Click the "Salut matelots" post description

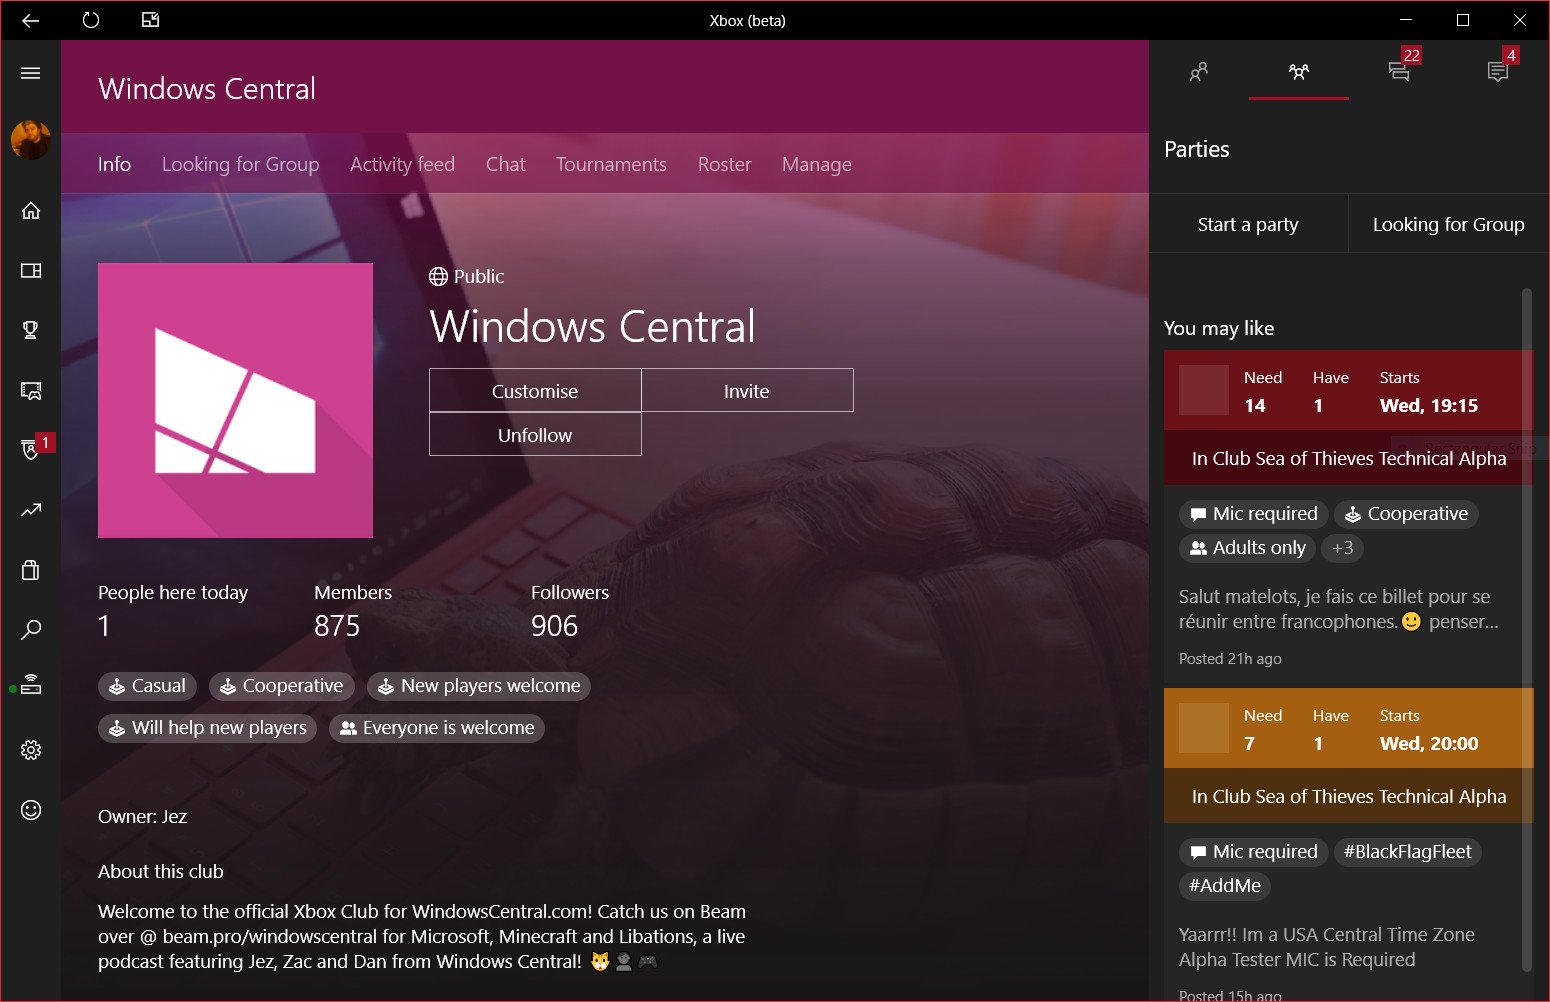[x=1338, y=609]
